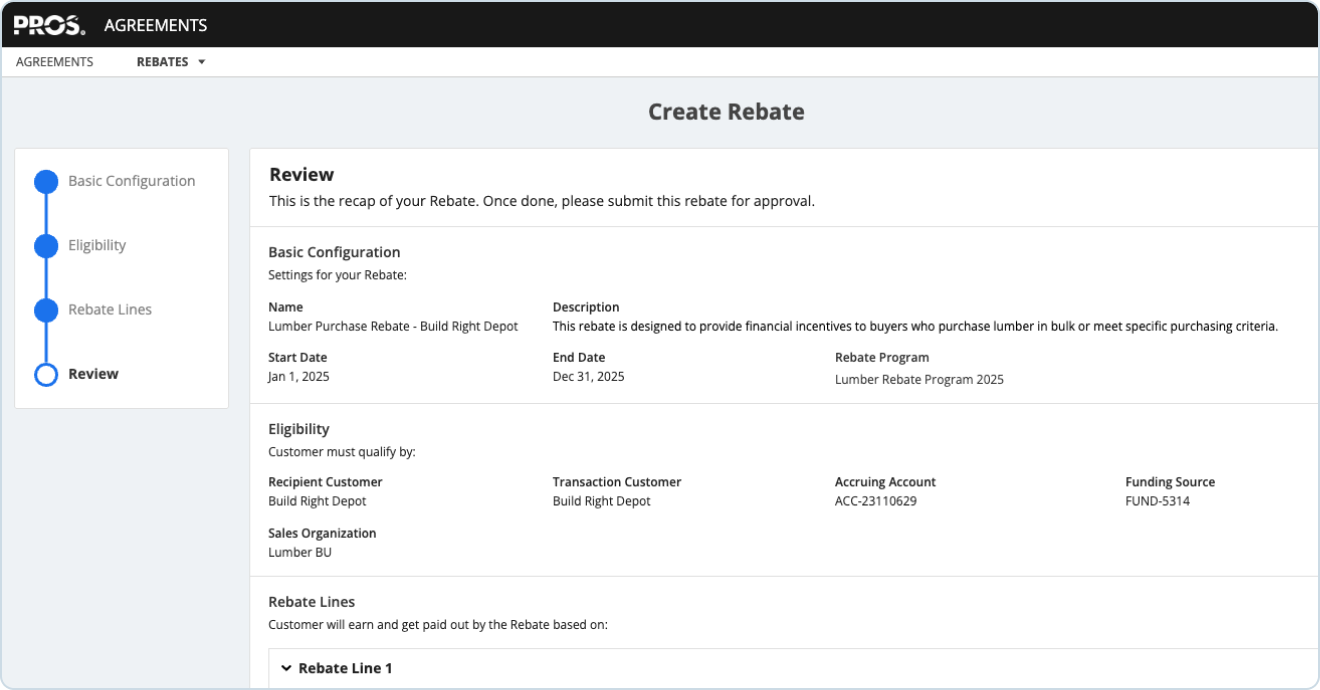Click the PROS logo in the header
This screenshot has width=1320, height=690.
49,25
